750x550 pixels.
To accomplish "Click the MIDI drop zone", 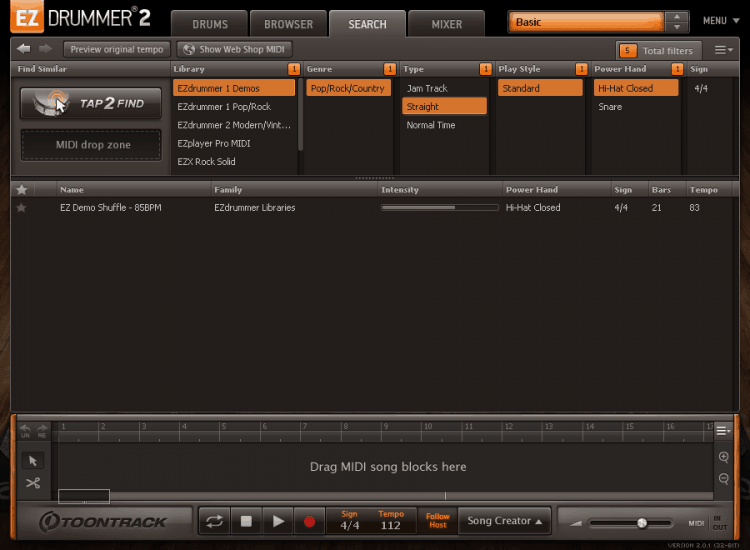I will [91, 144].
